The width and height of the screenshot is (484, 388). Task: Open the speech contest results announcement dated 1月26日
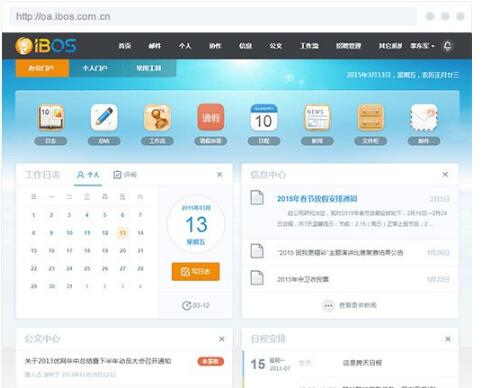pos(340,253)
